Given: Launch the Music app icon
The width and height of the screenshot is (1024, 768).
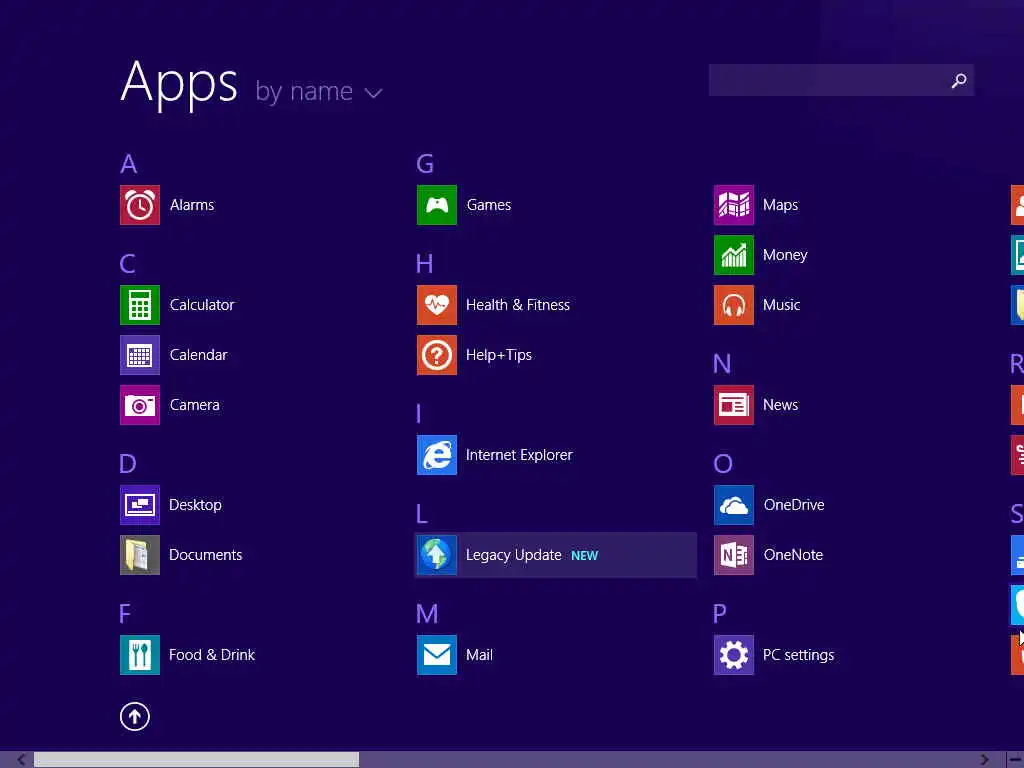Looking at the screenshot, I should (734, 305).
